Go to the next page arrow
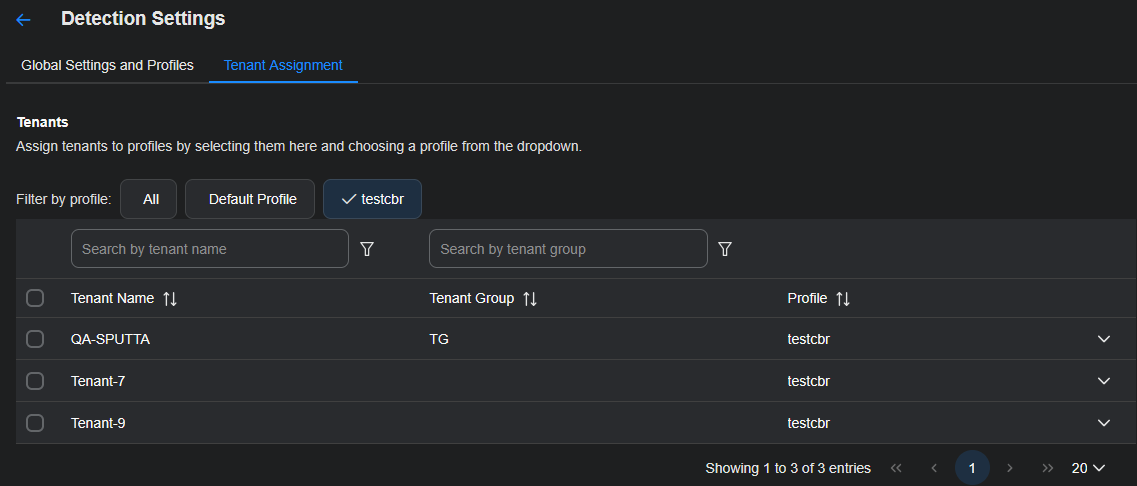This screenshot has width=1137, height=486. [1010, 468]
